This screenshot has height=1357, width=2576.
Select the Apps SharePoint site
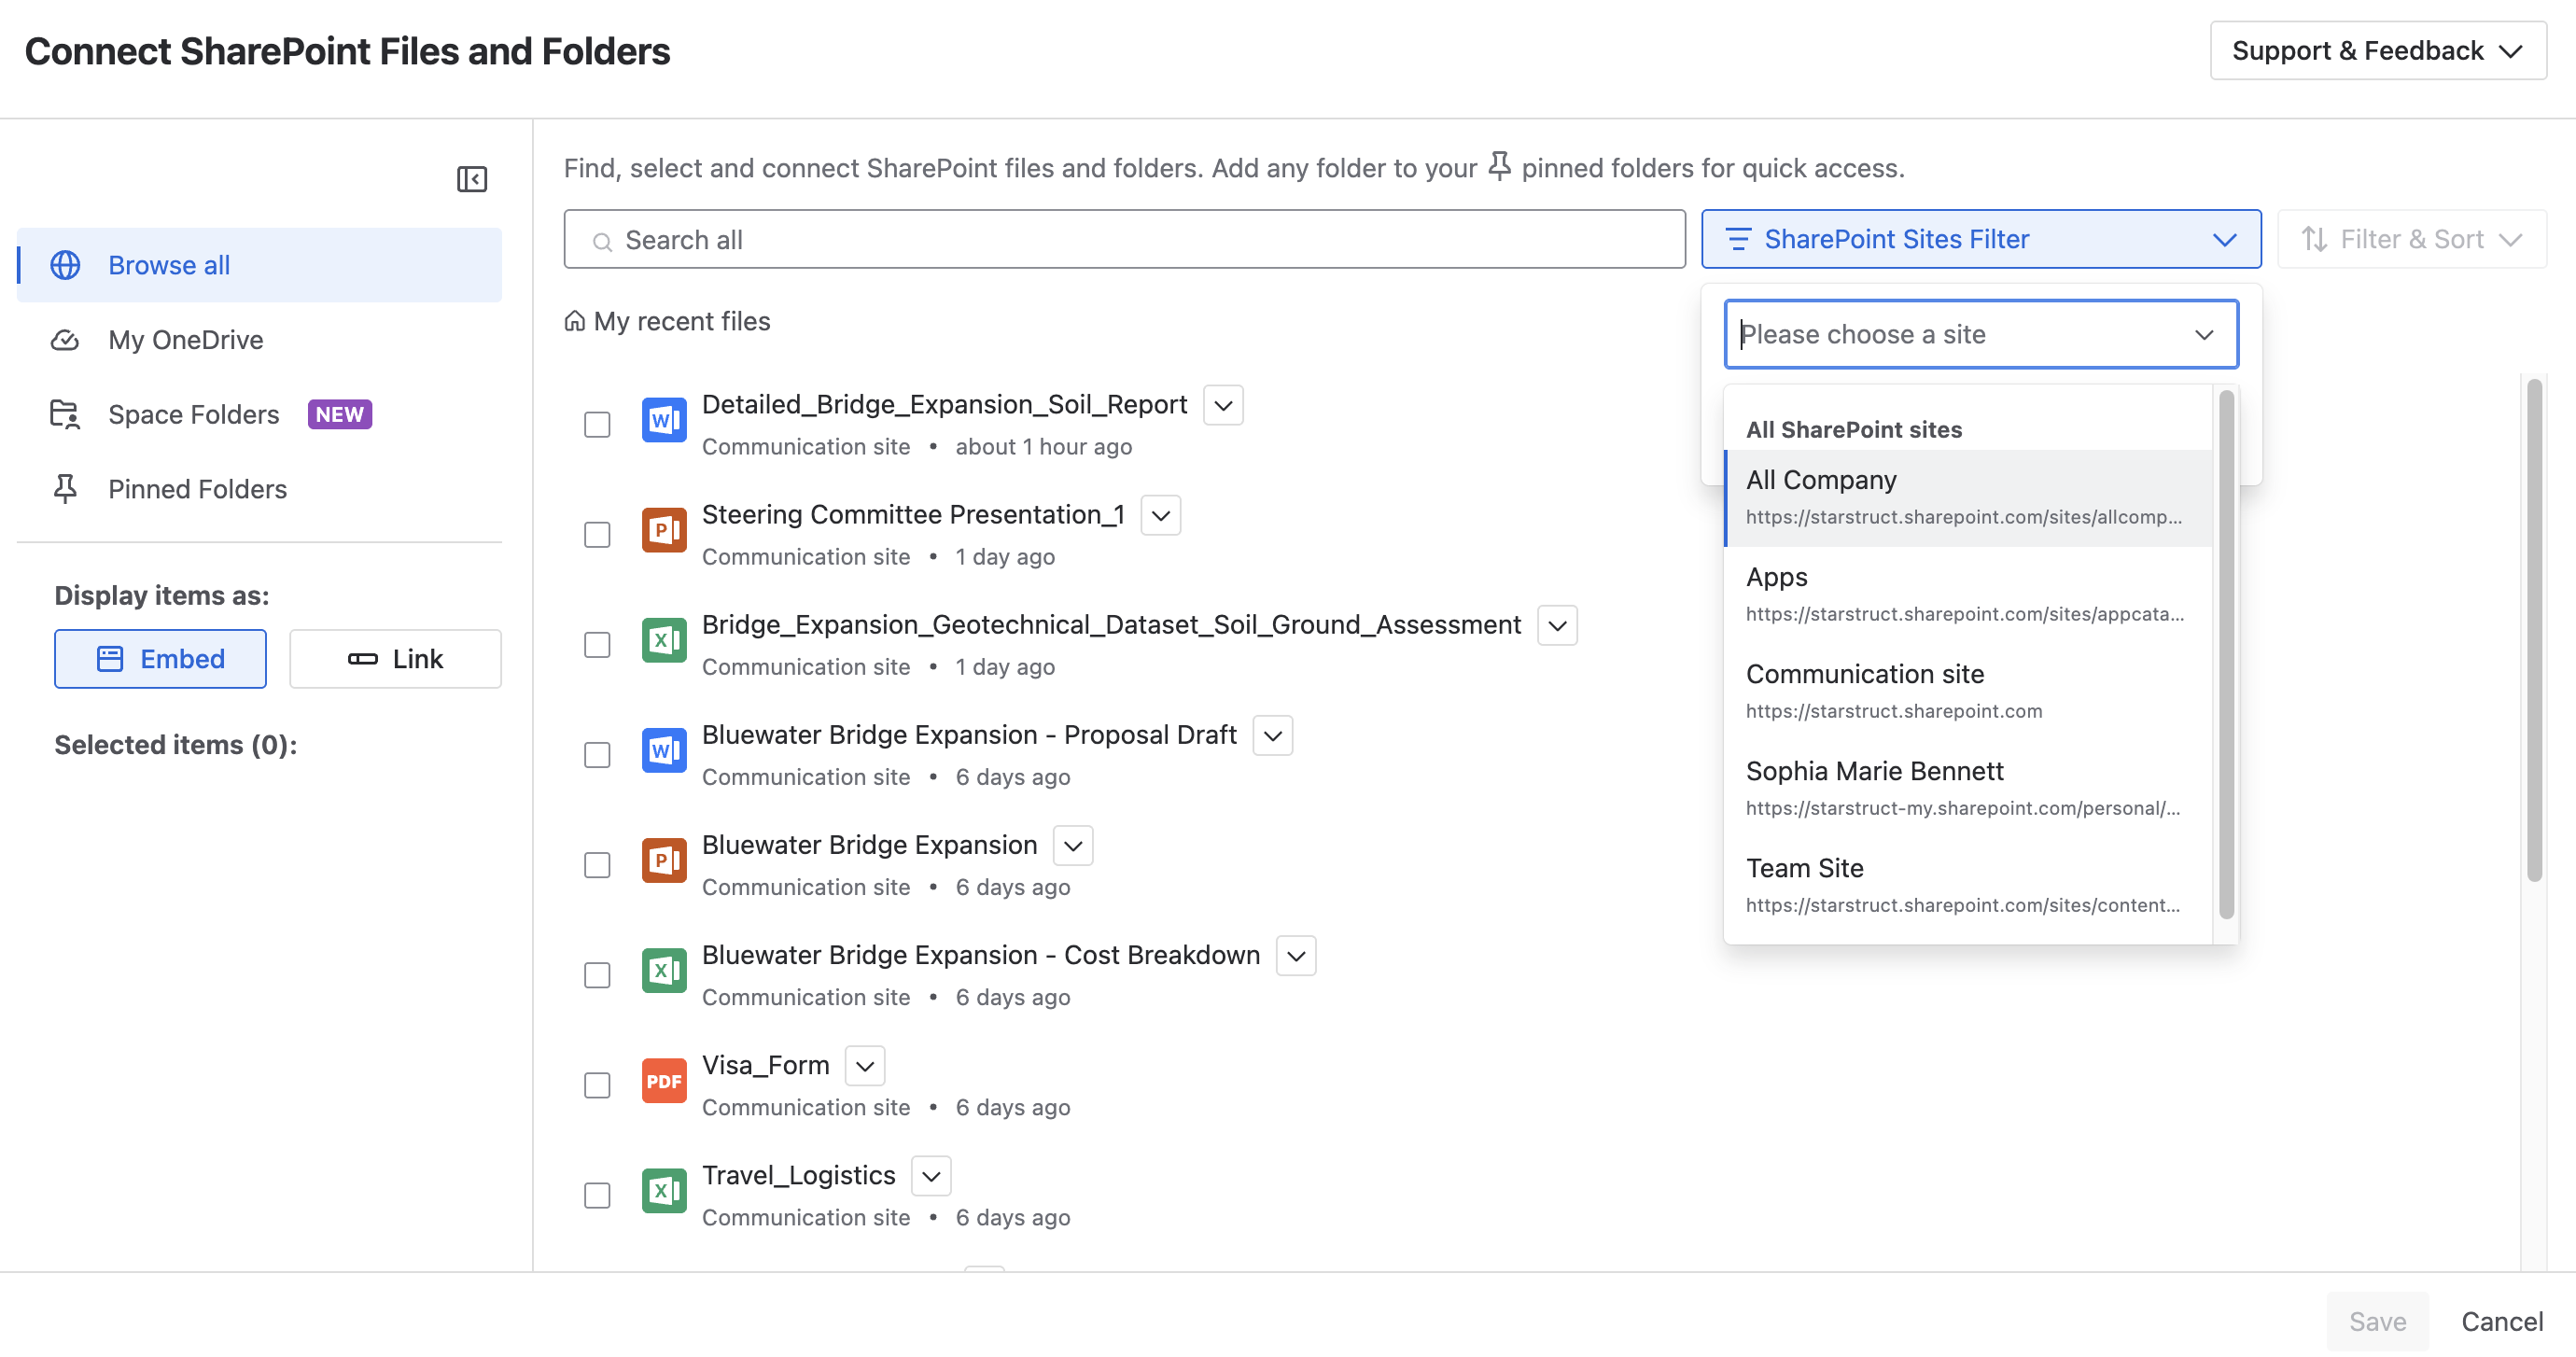pos(1968,595)
